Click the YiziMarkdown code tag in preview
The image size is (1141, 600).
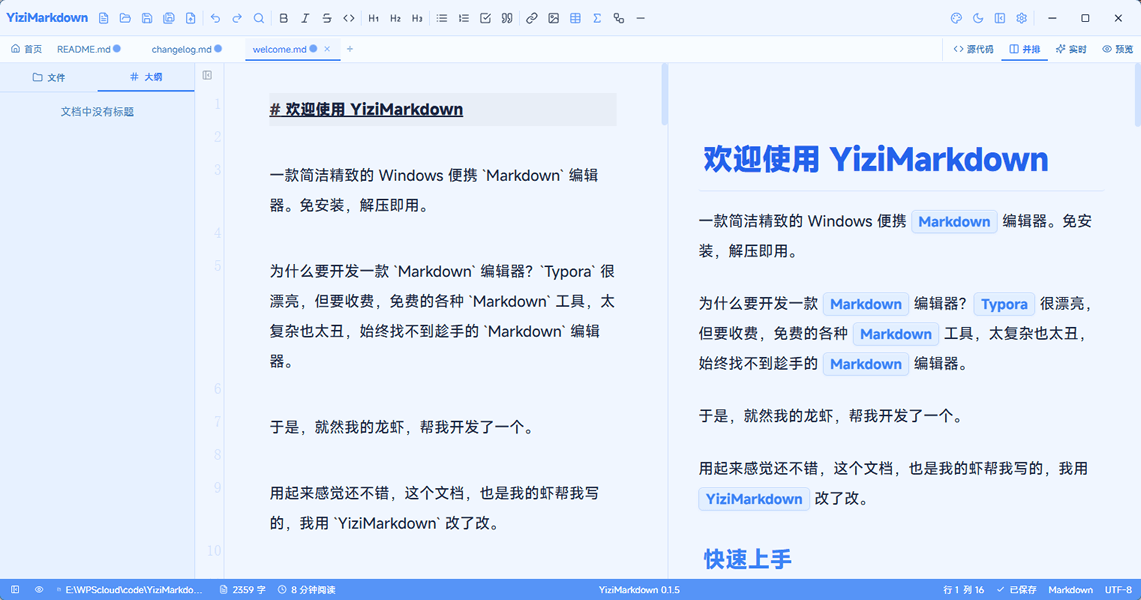click(754, 499)
